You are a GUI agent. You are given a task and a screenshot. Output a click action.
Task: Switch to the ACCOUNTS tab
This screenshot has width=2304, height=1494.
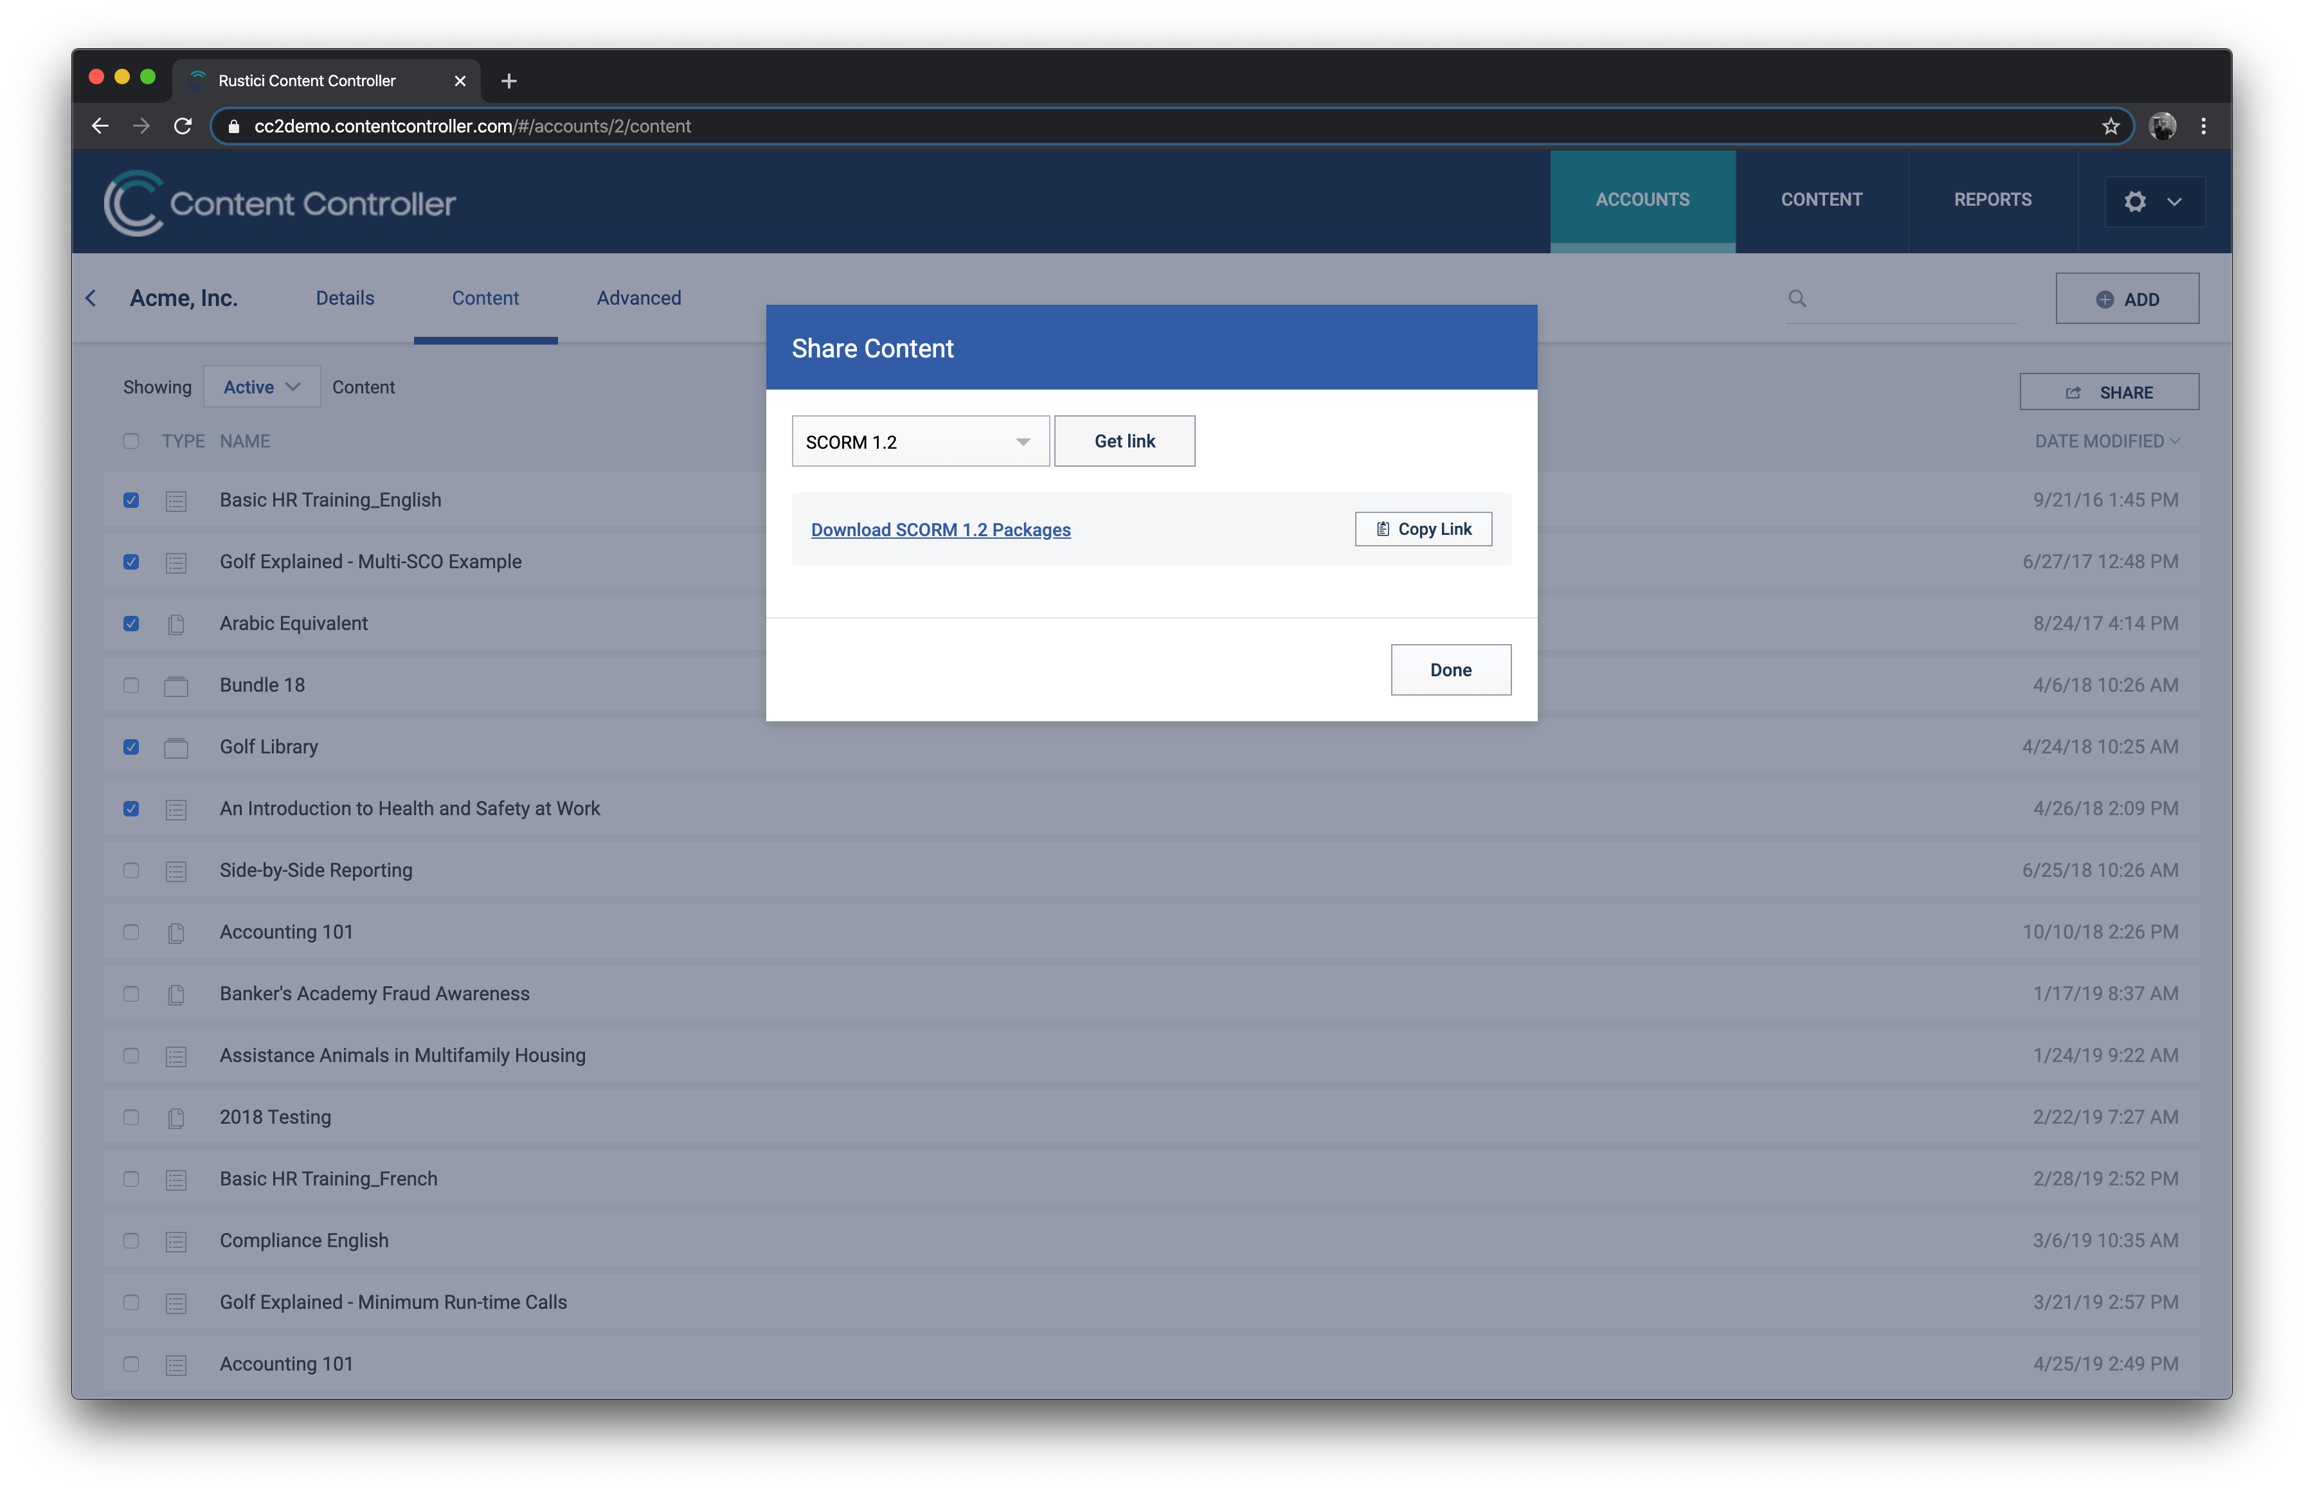click(x=1642, y=200)
